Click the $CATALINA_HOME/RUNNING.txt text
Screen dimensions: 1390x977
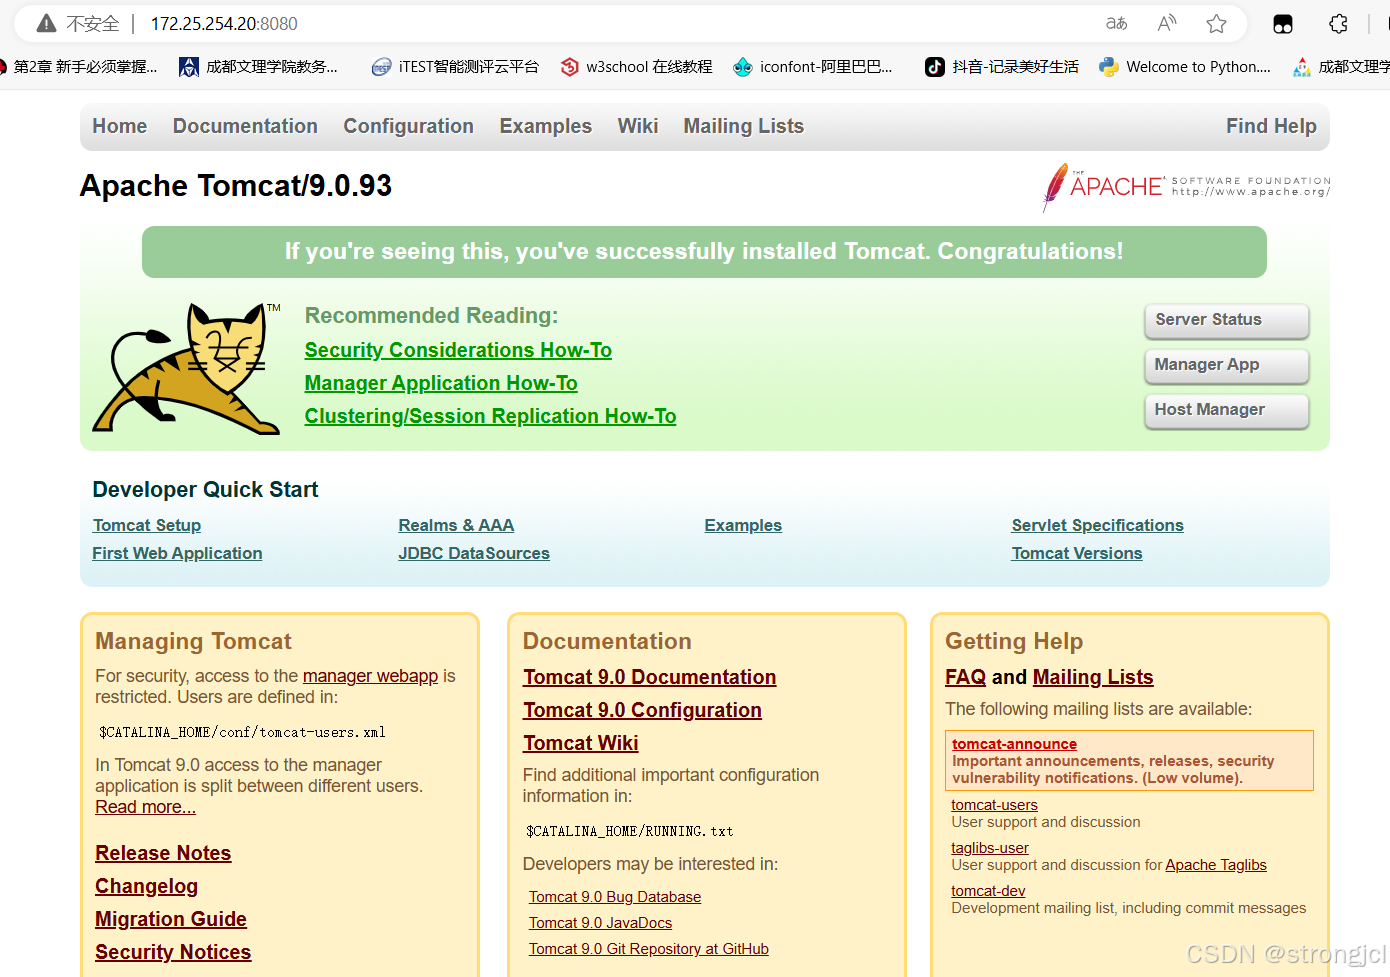pyautogui.click(x=630, y=831)
